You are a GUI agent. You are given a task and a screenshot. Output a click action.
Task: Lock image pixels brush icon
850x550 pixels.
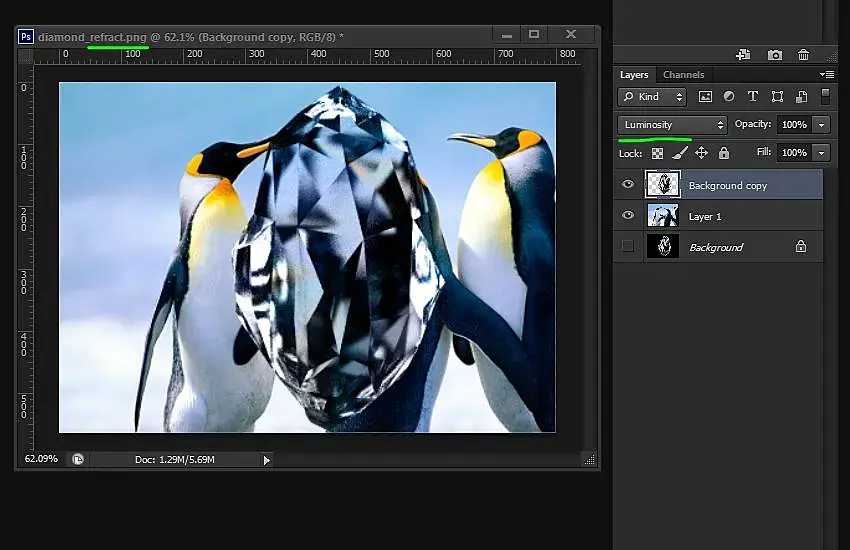[x=679, y=153]
